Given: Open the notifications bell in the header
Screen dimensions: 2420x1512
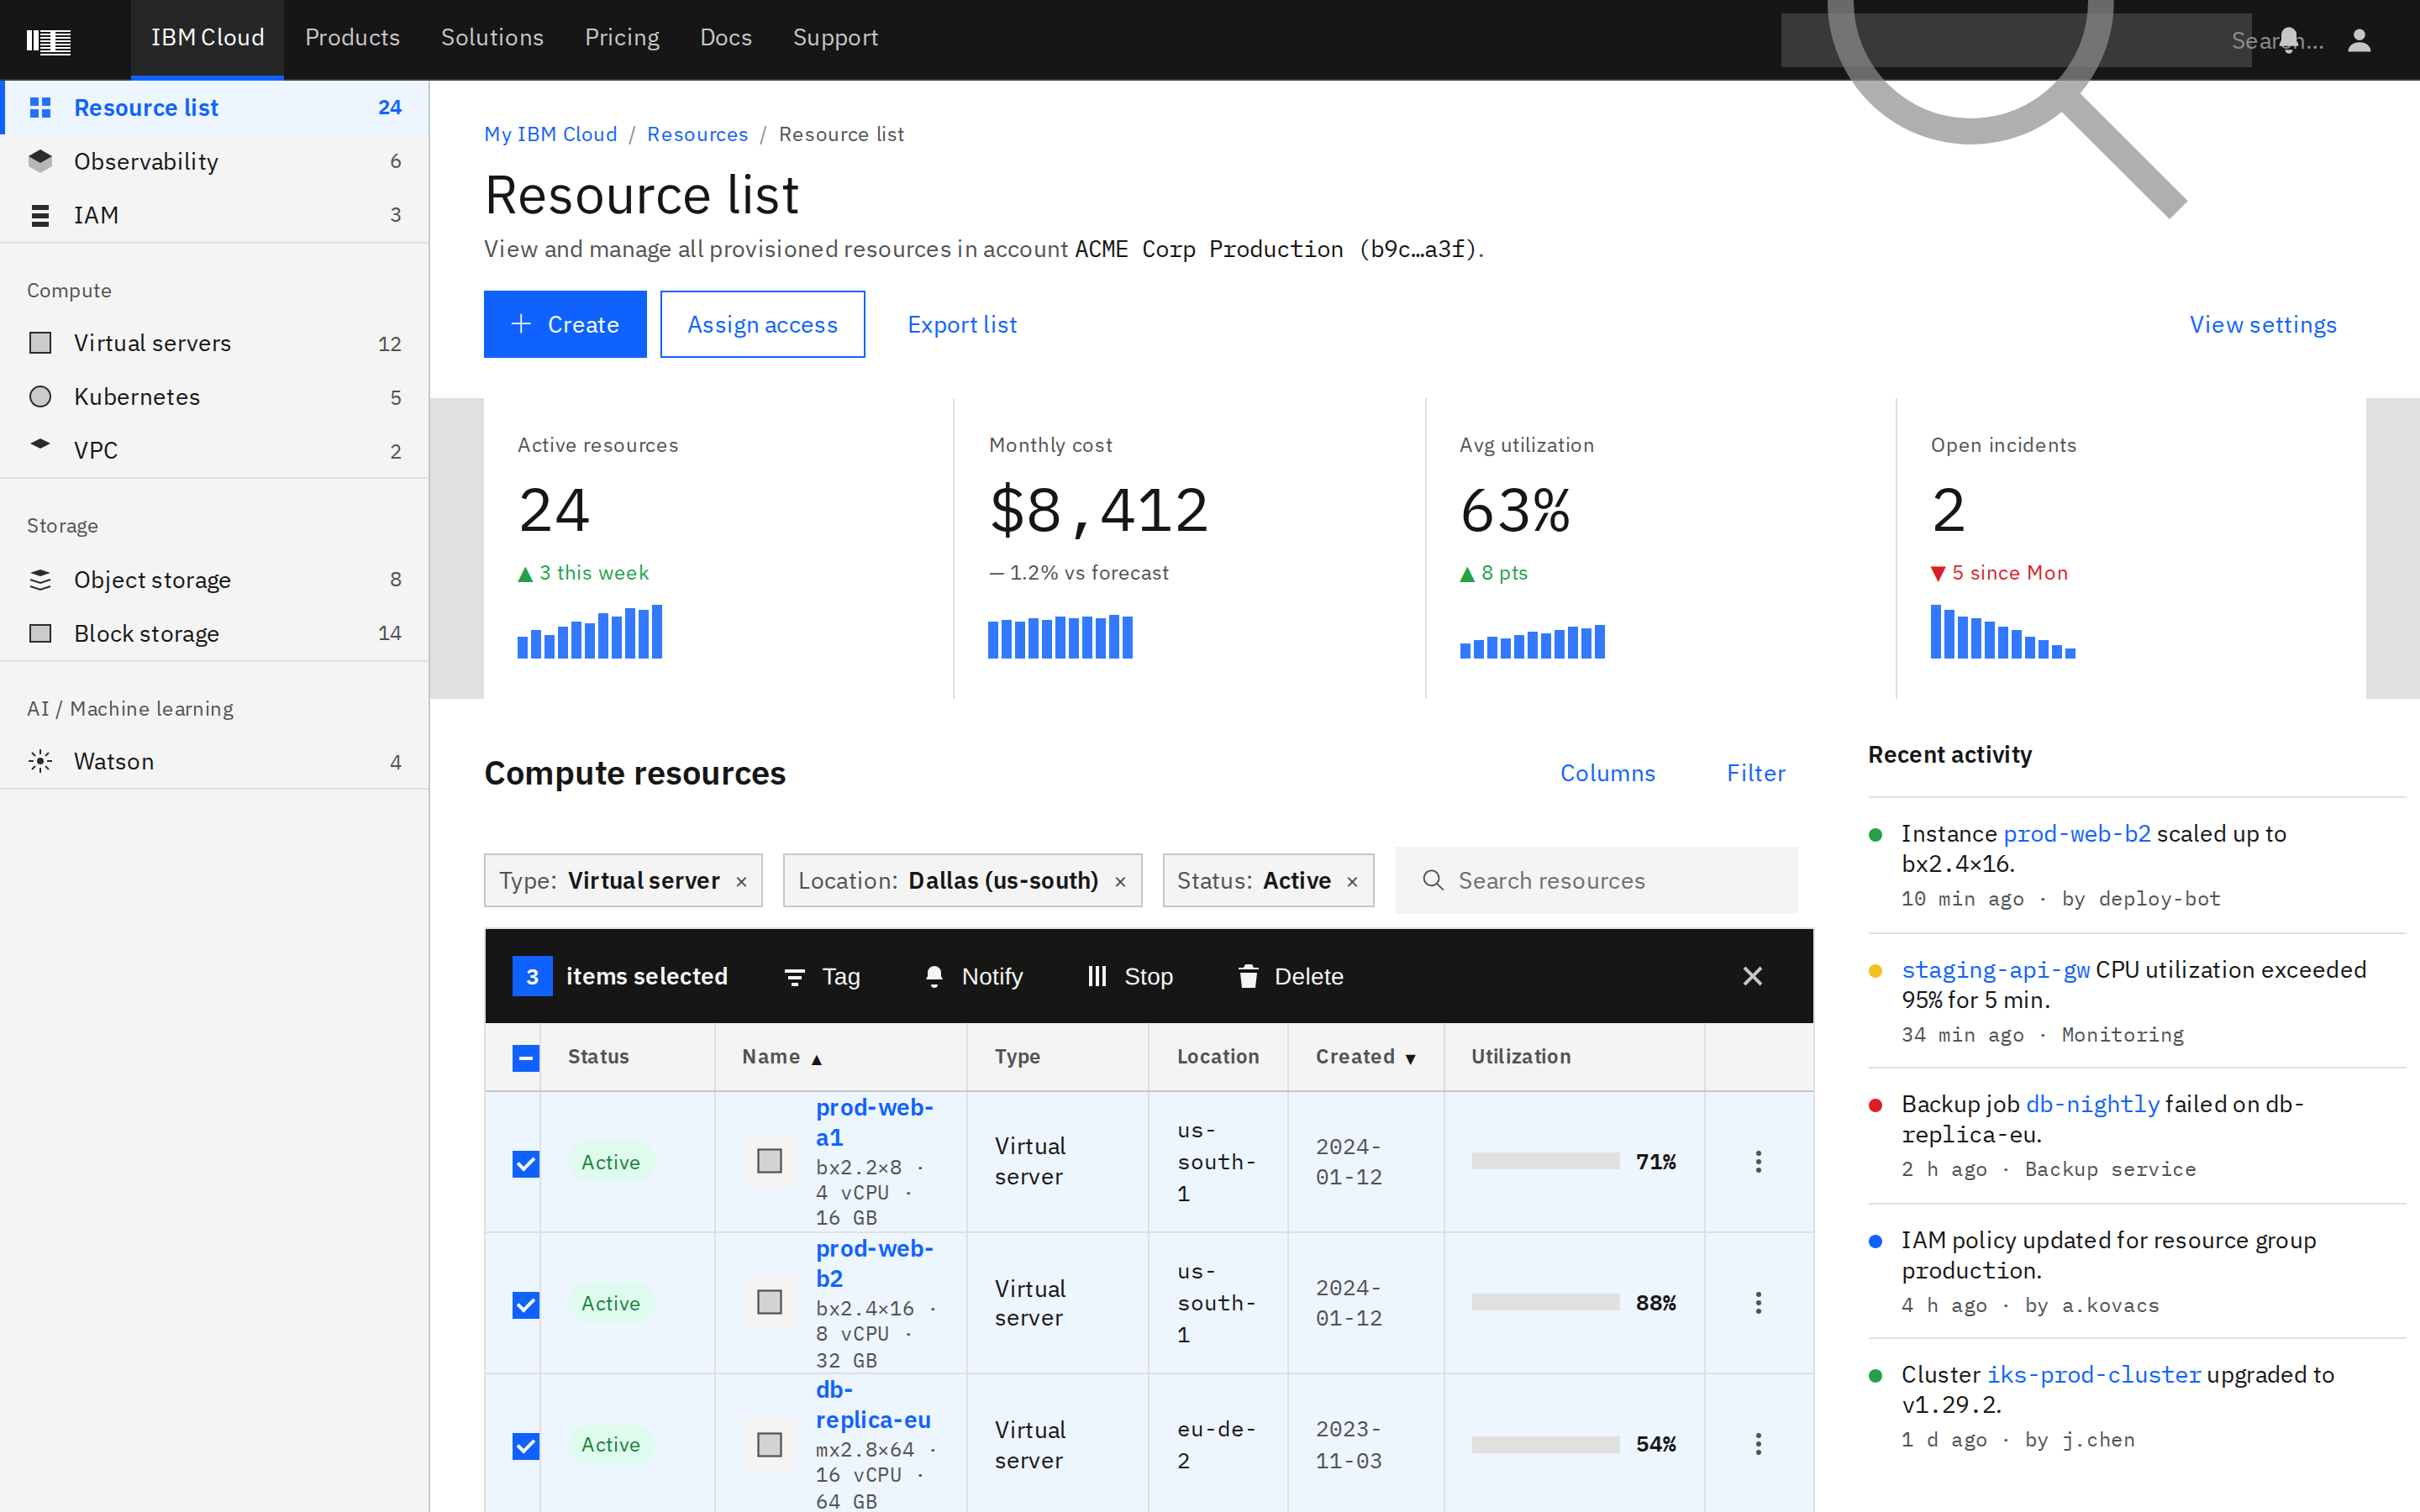Looking at the screenshot, I should (x=2288, y=40).
